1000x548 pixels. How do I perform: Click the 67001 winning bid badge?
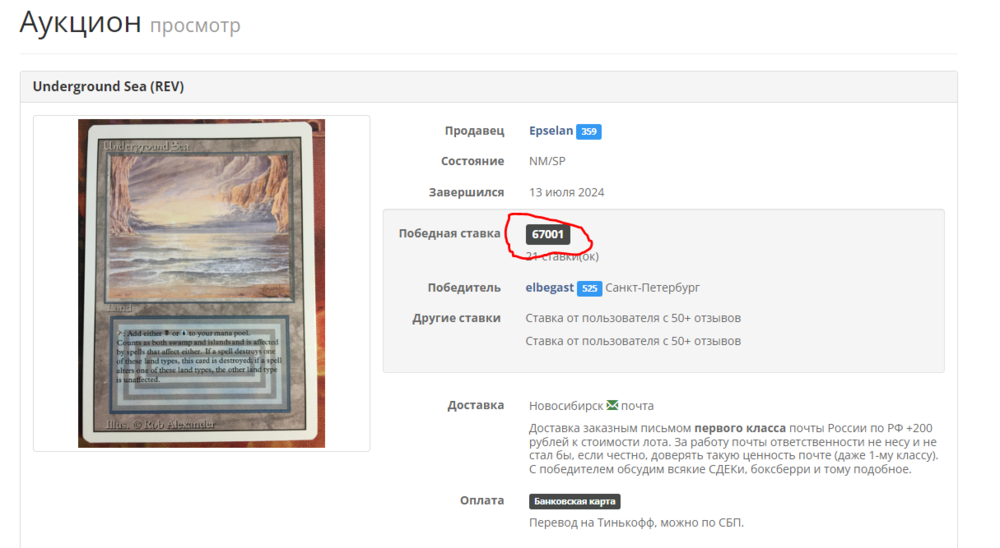548,234
